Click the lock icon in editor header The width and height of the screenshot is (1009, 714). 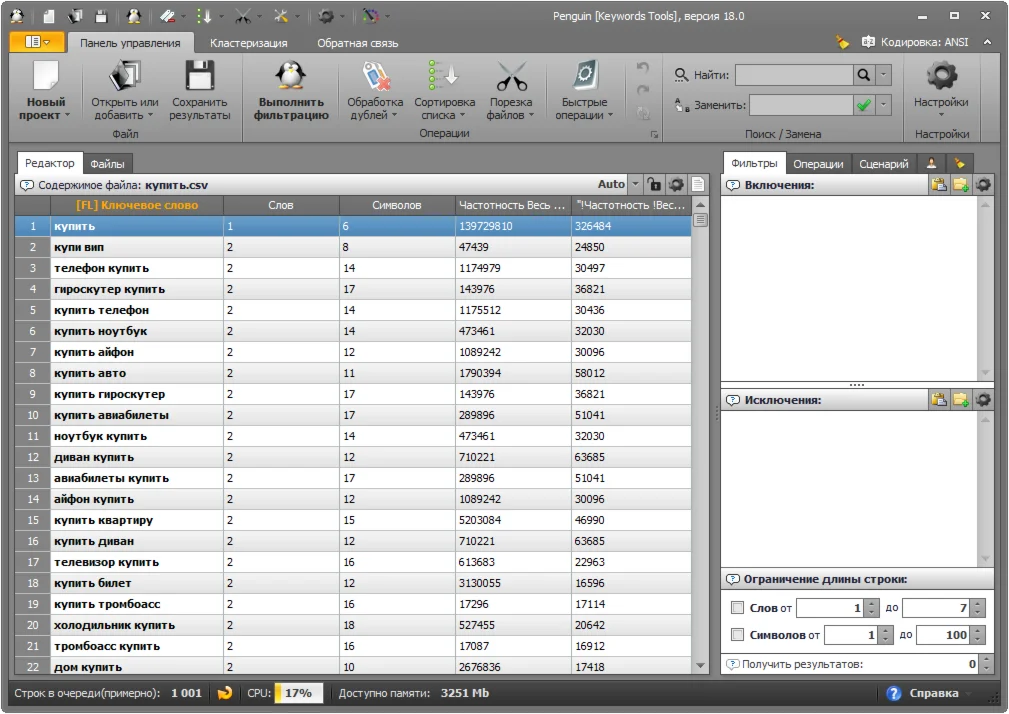653,185
